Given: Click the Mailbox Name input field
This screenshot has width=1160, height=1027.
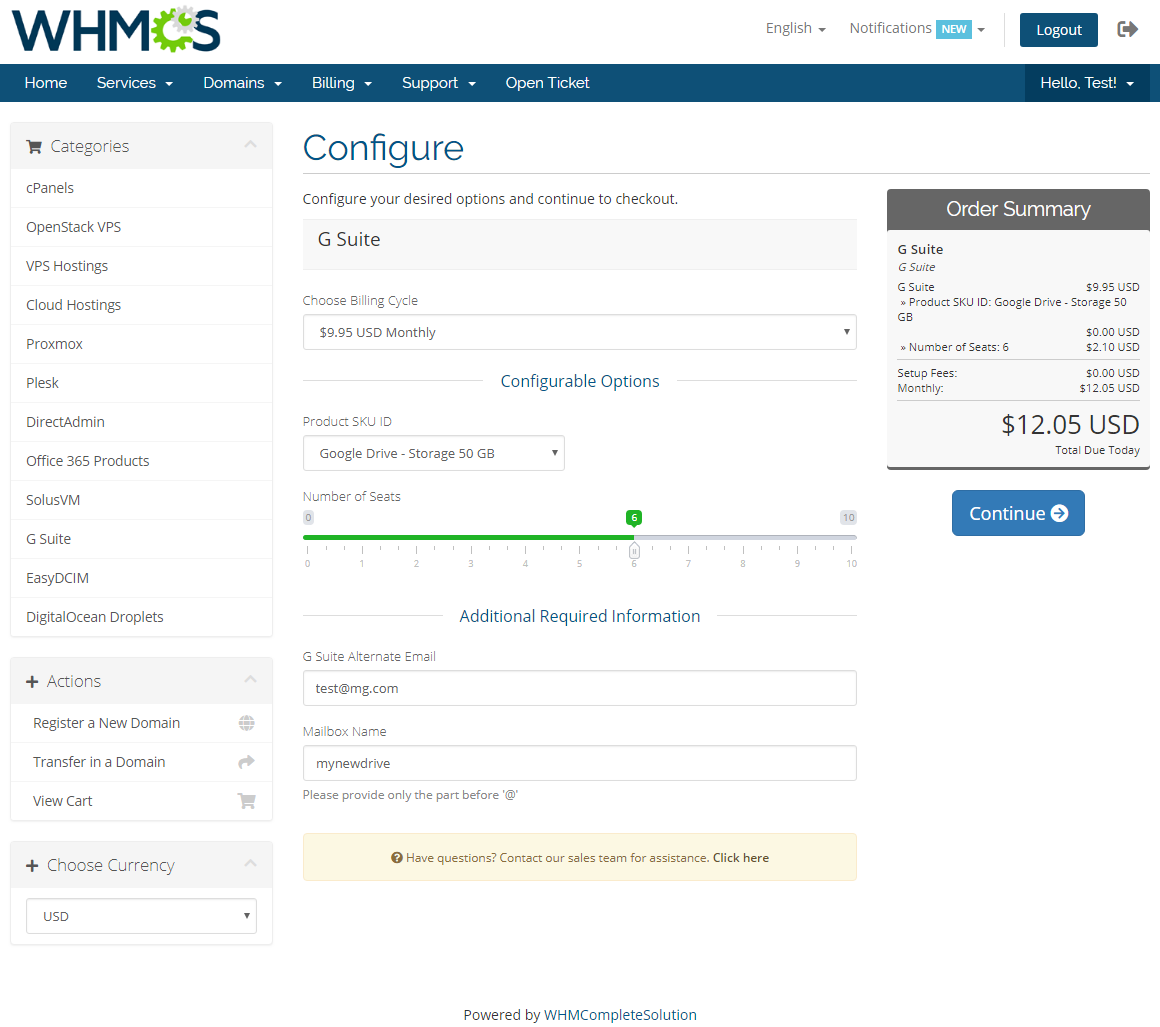Looking at the screenshot, I should pos(579,763).
